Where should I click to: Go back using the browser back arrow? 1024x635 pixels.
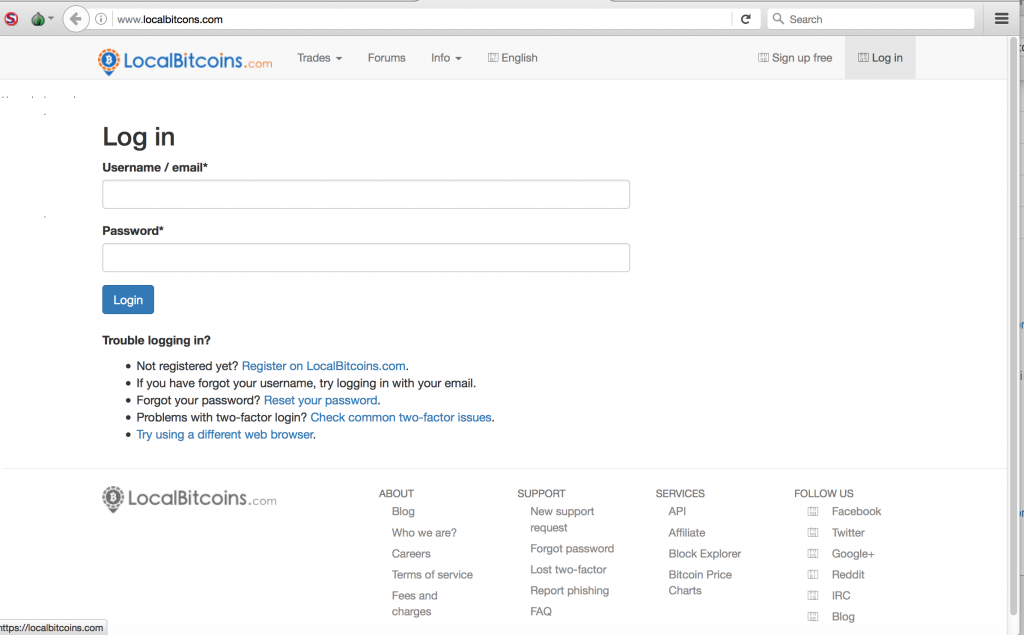tap(76, 19)
